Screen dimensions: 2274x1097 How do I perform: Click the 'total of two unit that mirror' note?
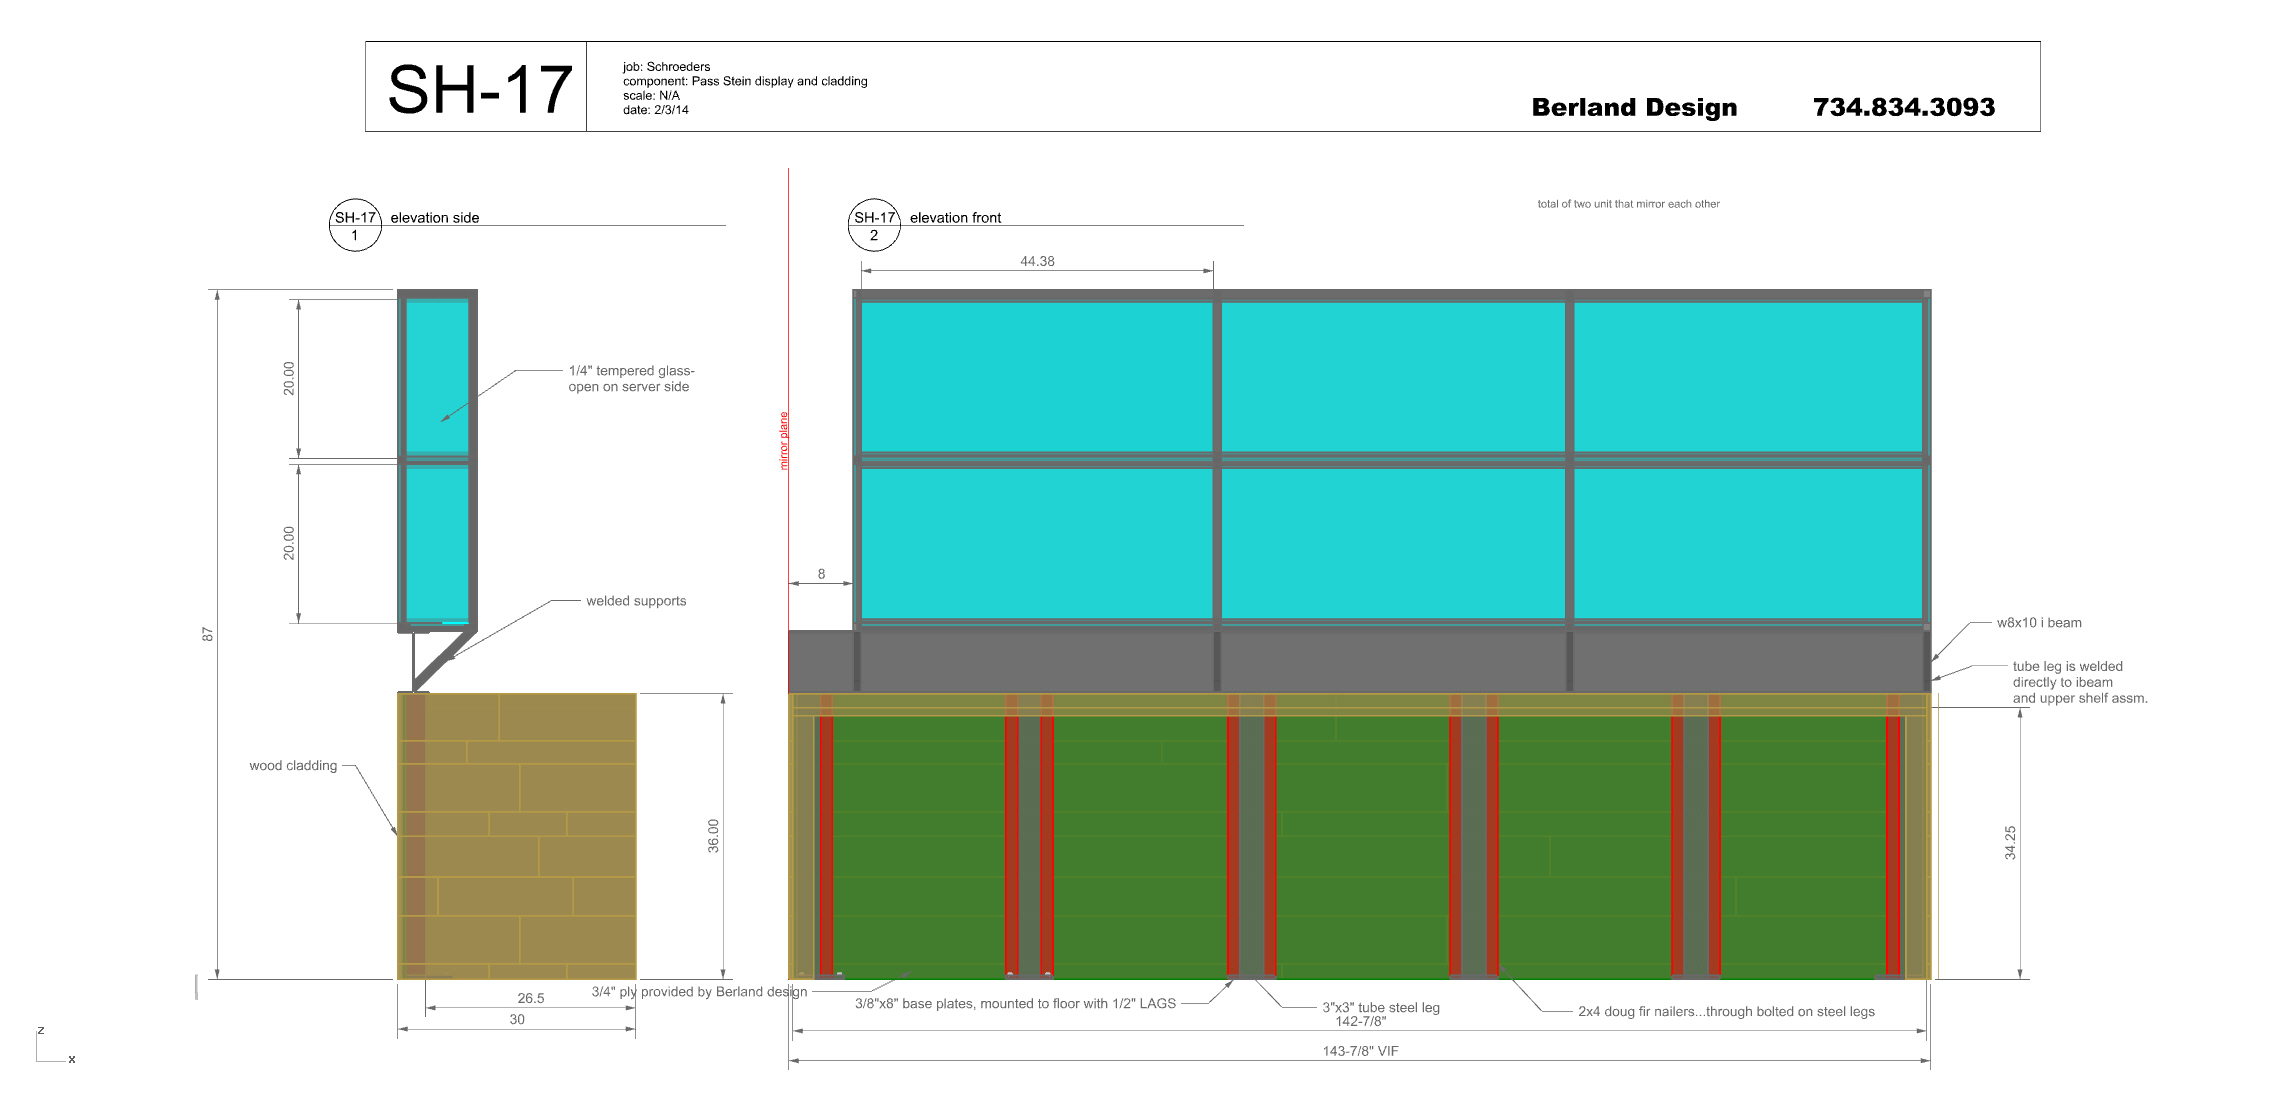coord(1628,204)
